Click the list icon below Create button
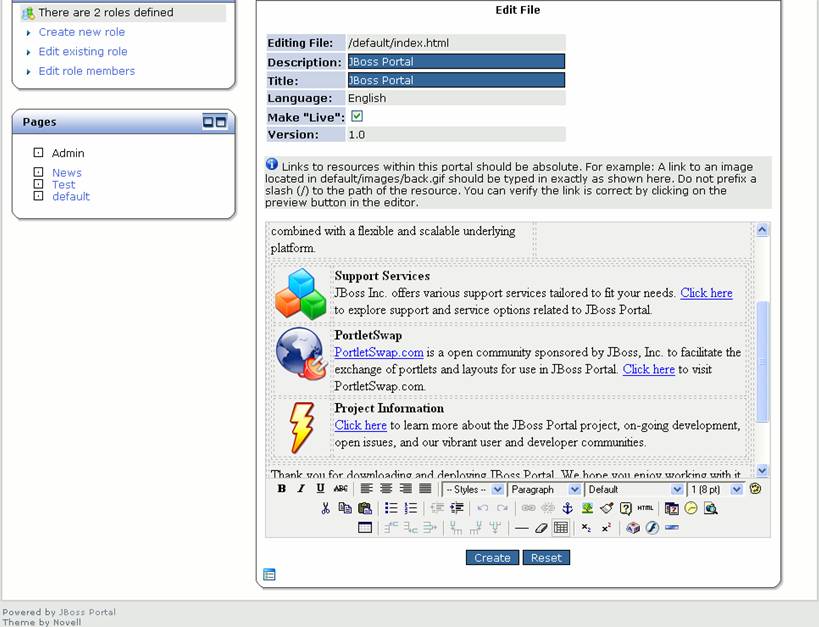The image size is (819, 627). (269, 574)
